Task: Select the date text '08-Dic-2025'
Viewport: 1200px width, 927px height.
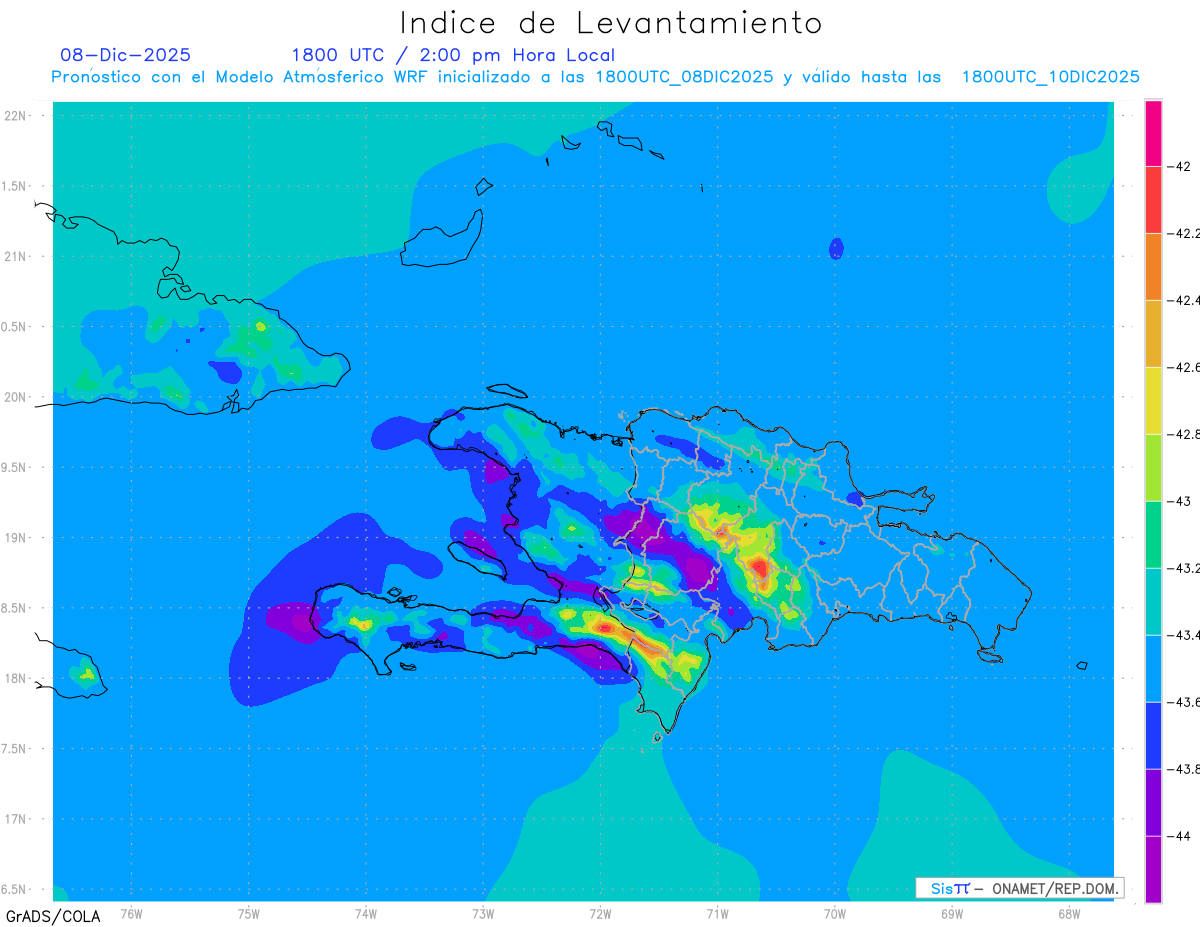Action: [x=125, y=55]
